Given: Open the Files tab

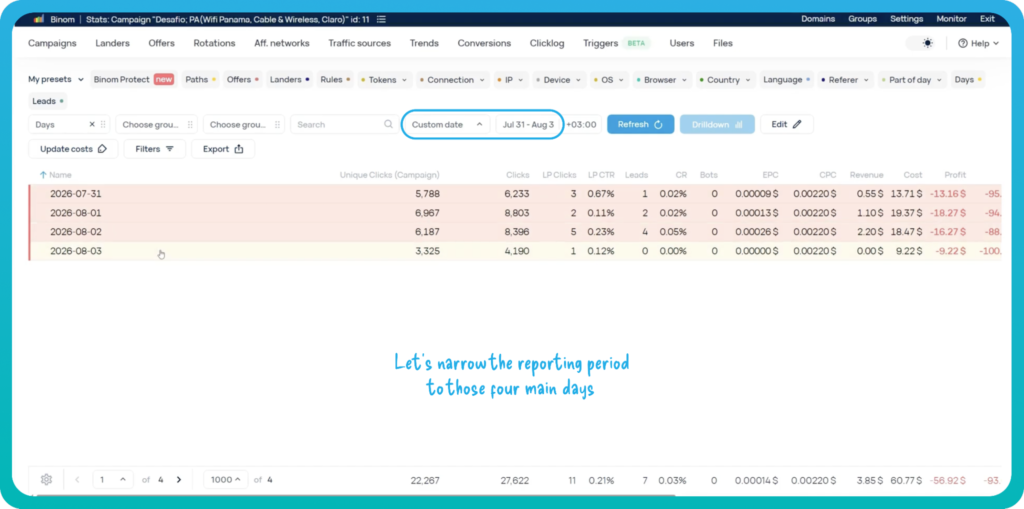Looking at the screenshot, I should point(722,43).
